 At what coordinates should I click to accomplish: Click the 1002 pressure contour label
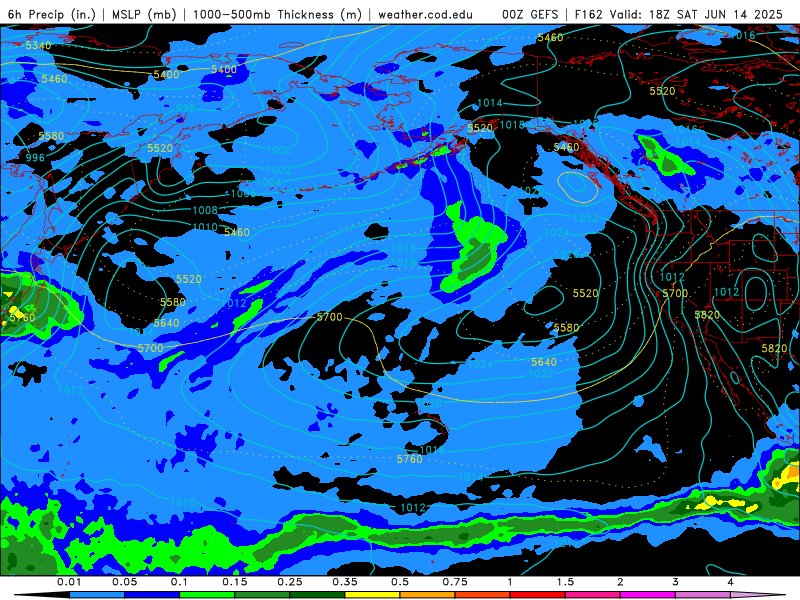coord(279,170)
